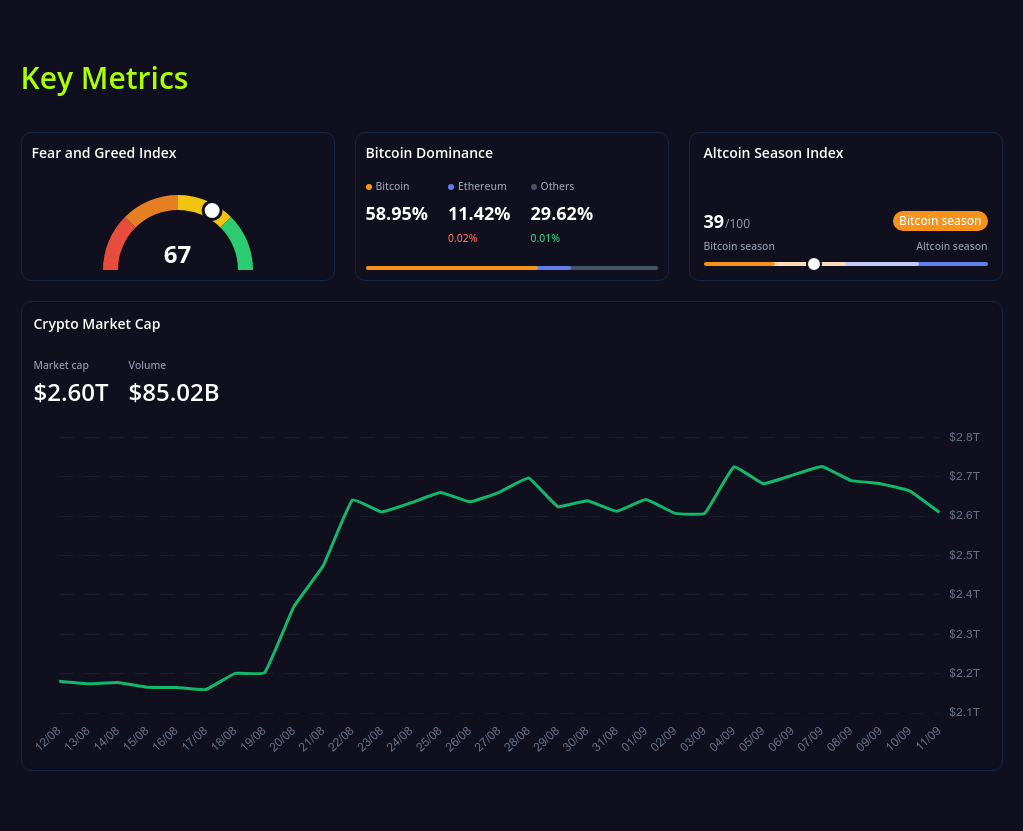Image resolution: width=1023 pixels, height=831 pixels.
Task: Click the orange Bitcoin legend dot
Action: click(369, 187)
